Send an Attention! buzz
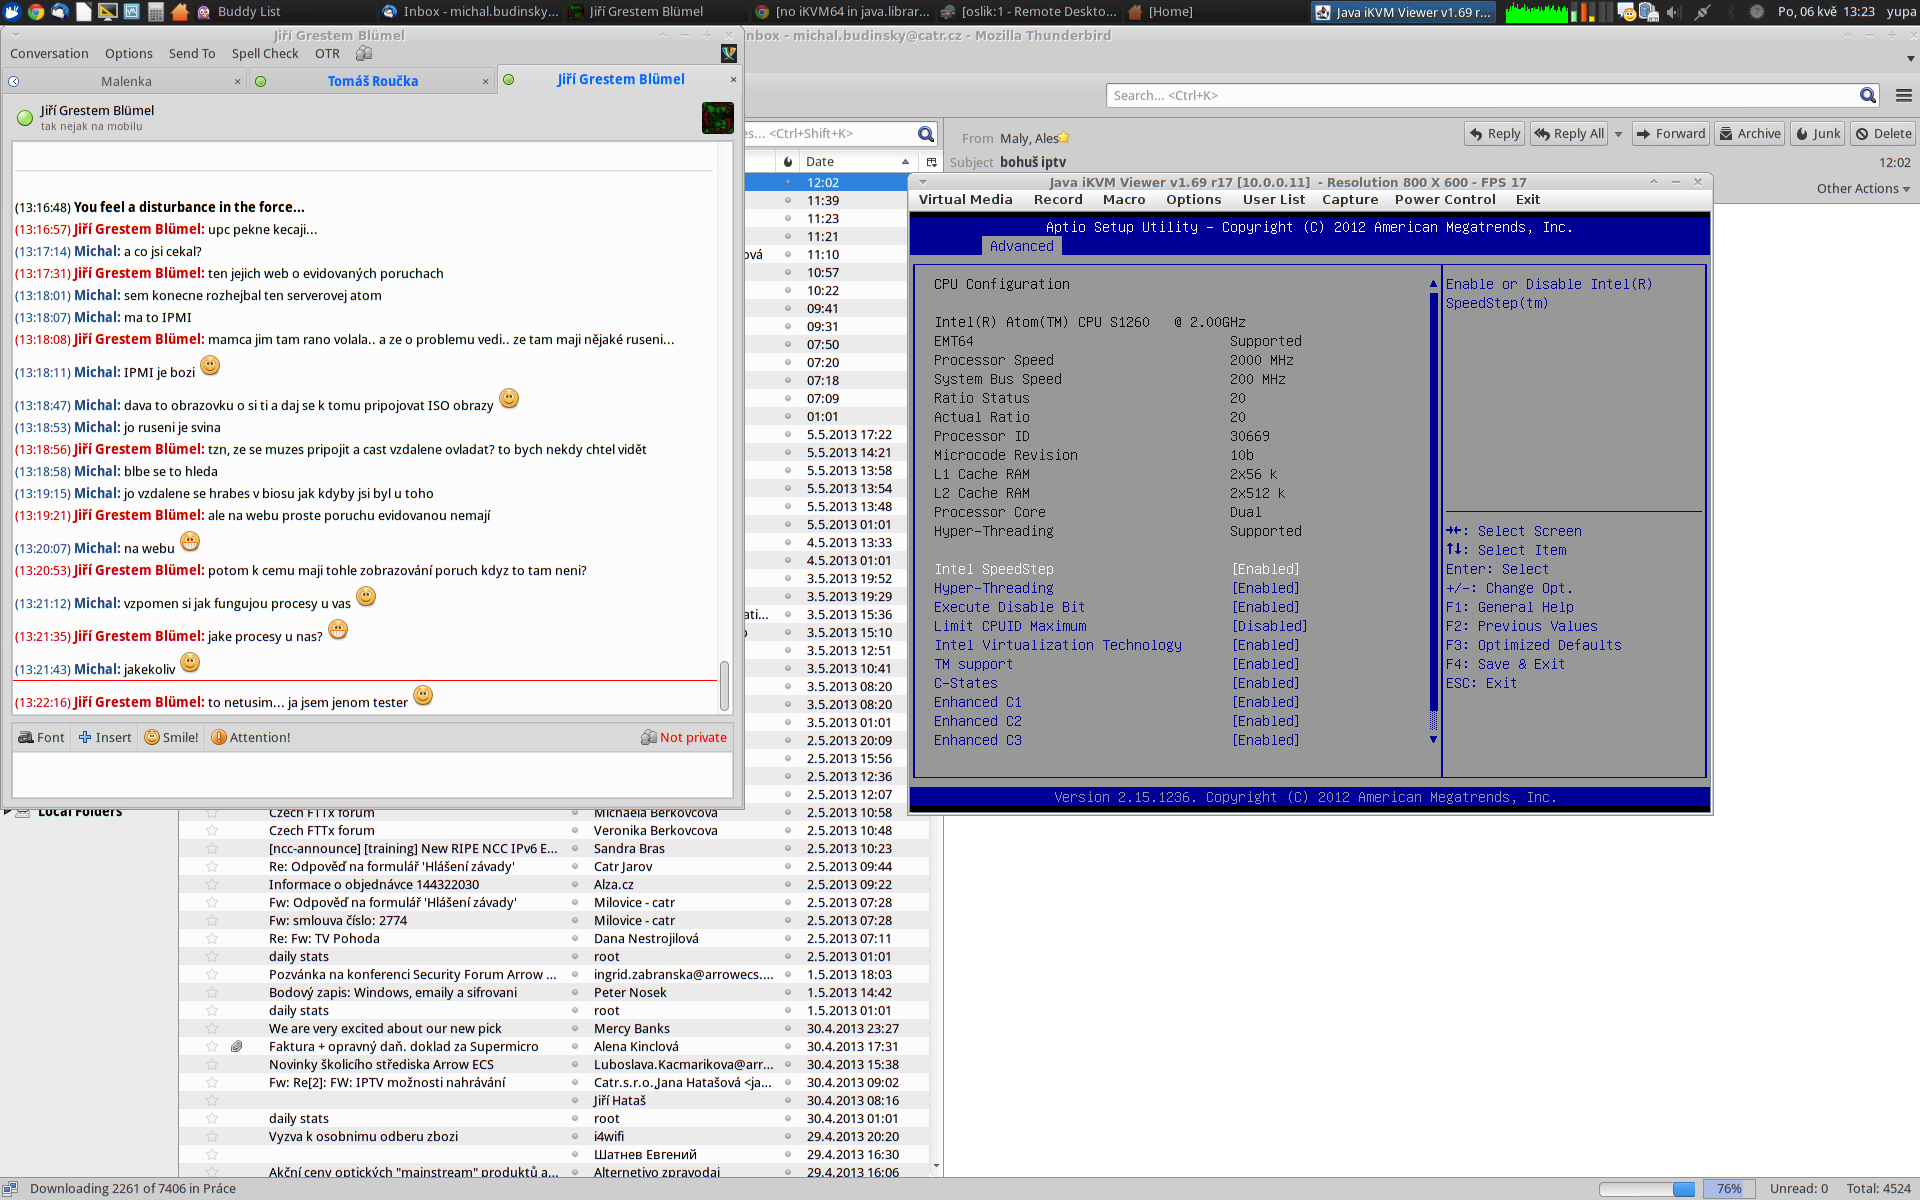1920x1200 pixels. point(251,737)
